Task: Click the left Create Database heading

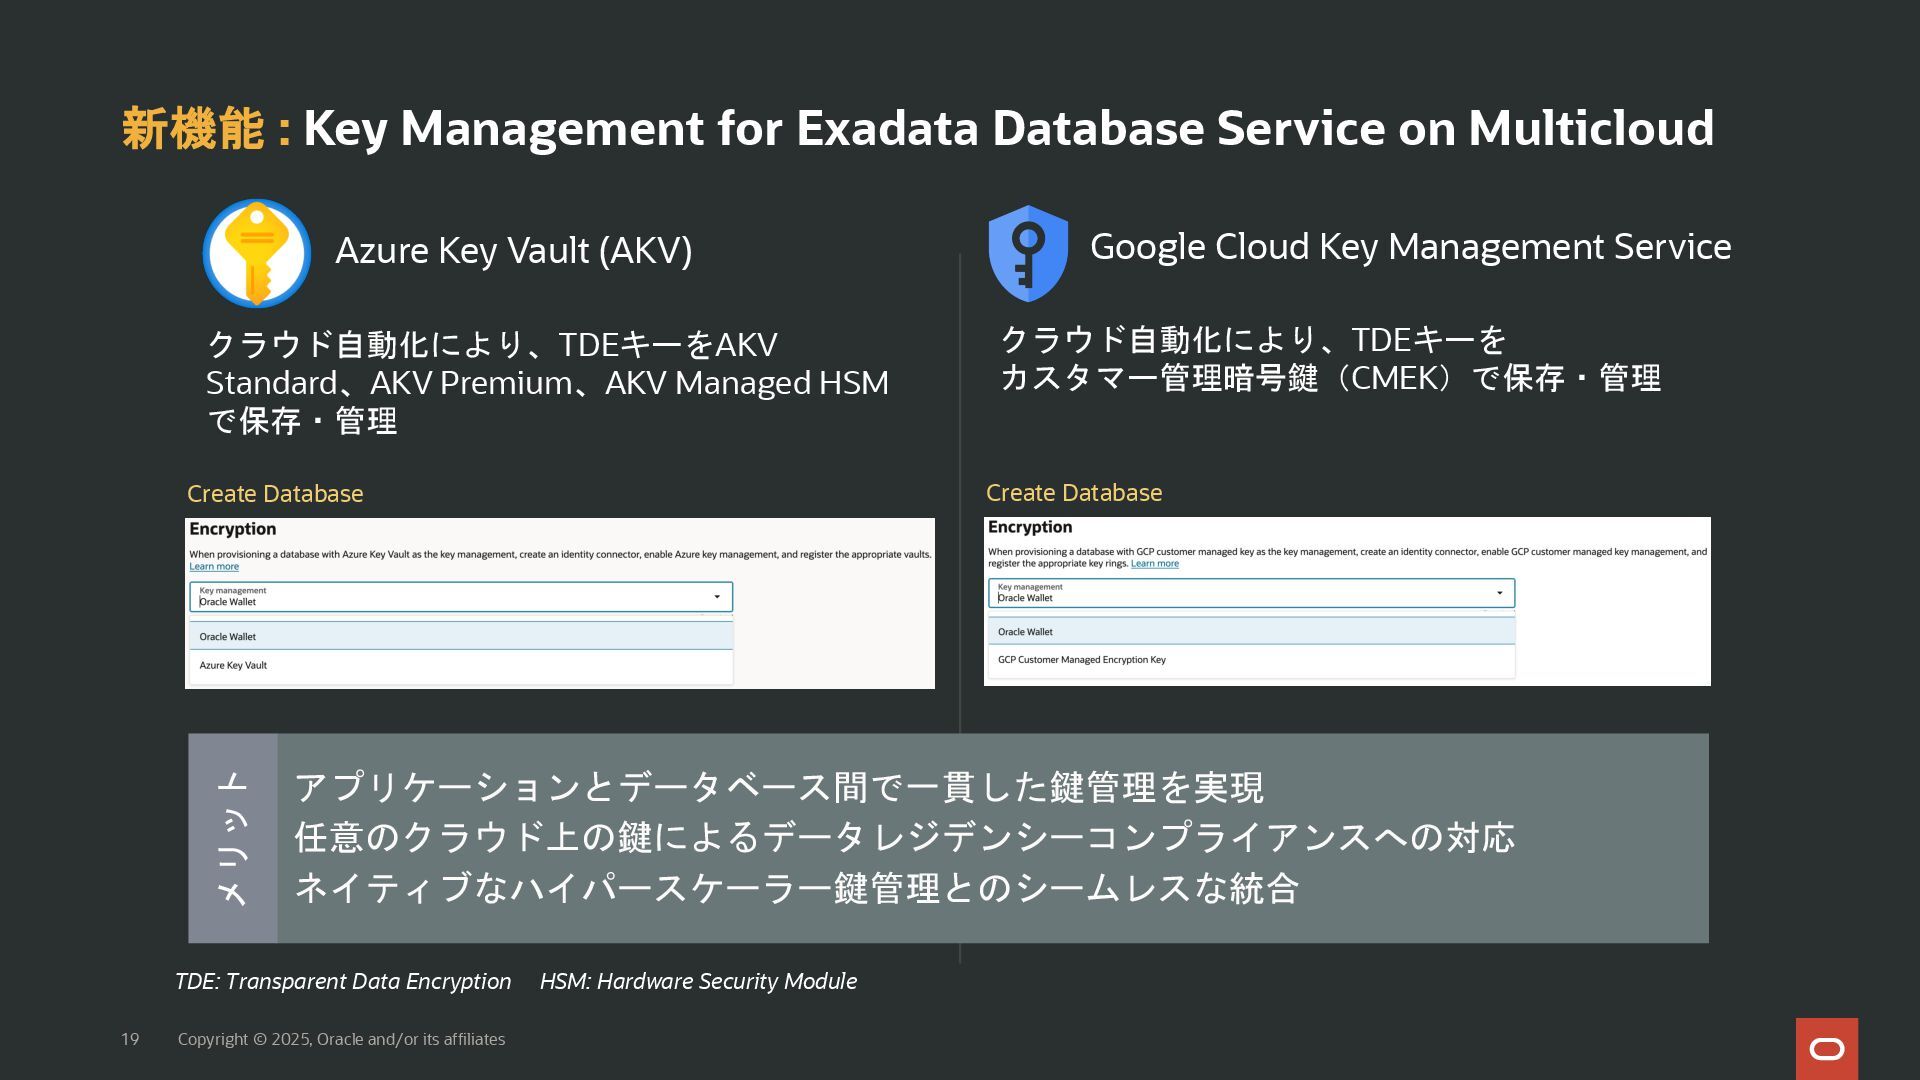Action: (275, 494)
